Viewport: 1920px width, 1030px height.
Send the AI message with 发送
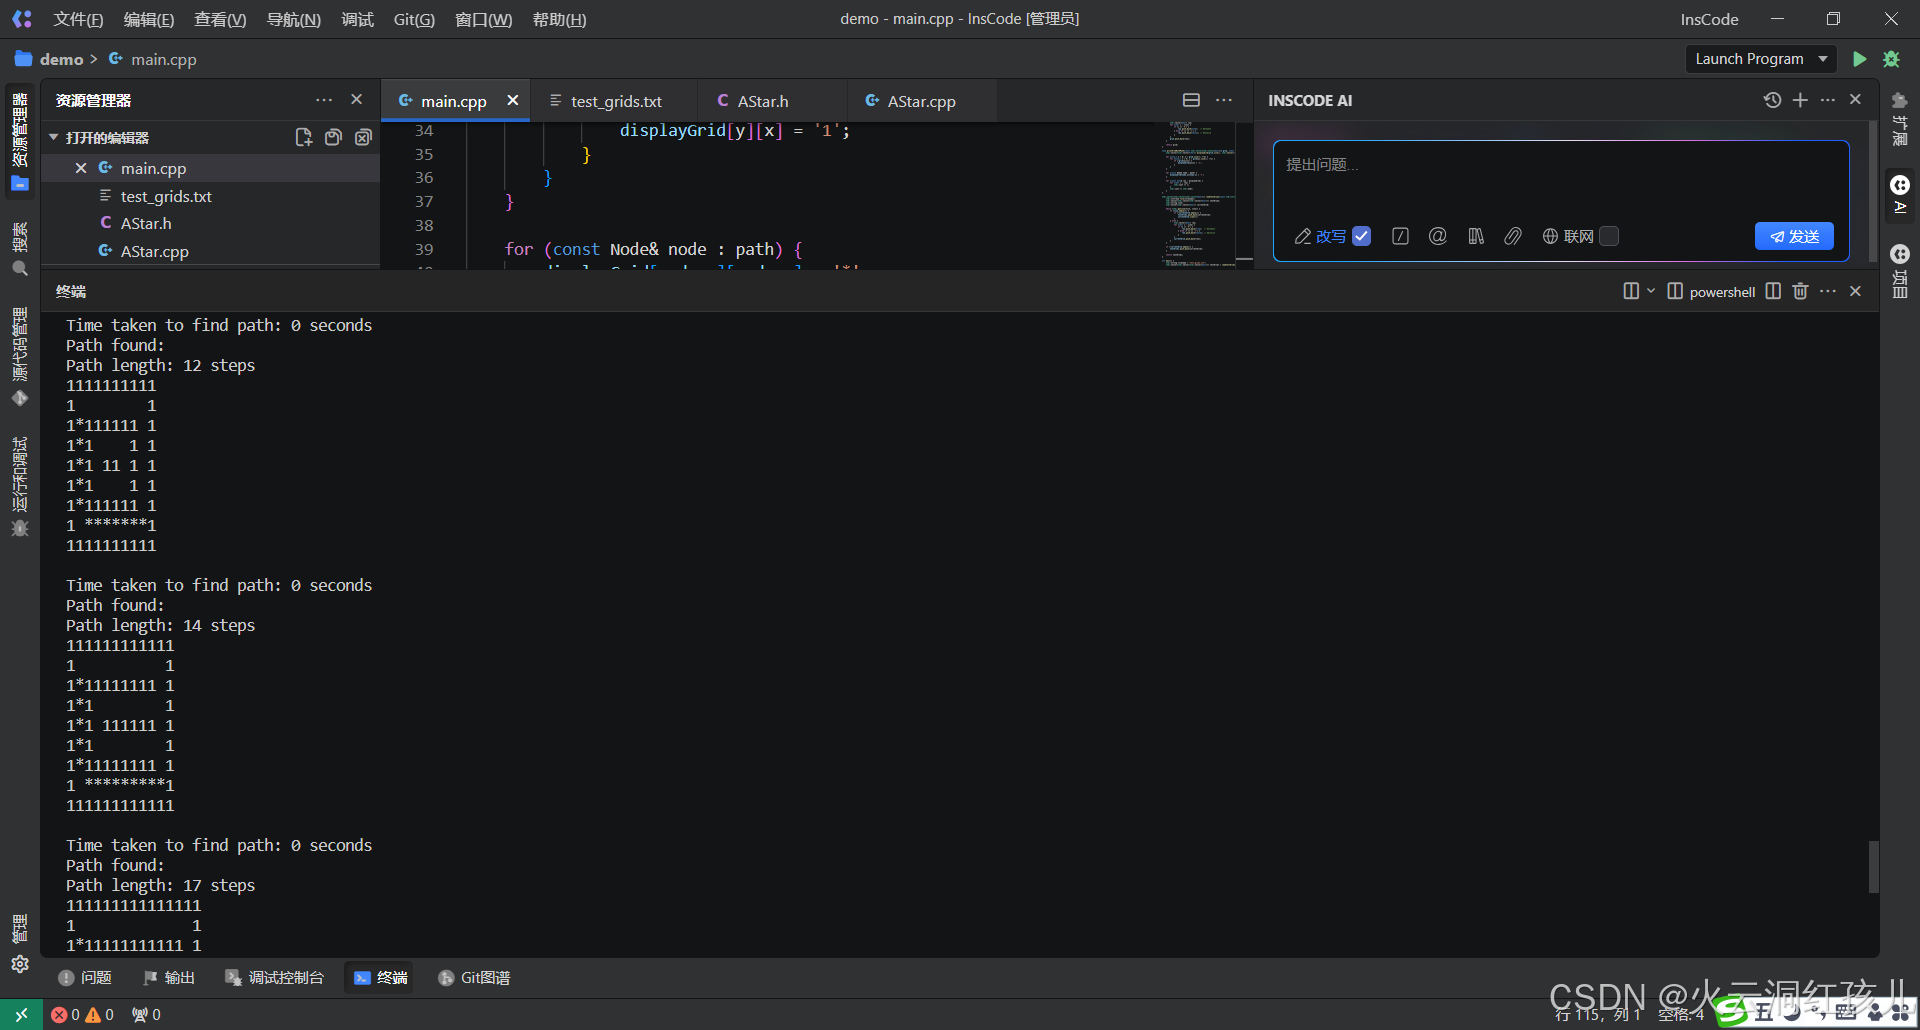[1794, 236]
